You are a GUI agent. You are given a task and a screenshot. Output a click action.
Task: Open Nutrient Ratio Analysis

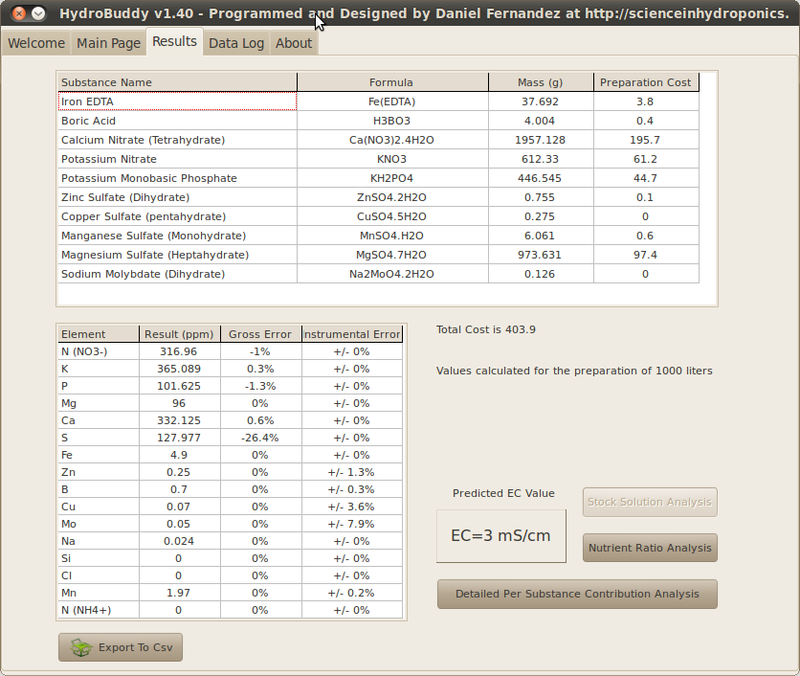pos(650,548)
